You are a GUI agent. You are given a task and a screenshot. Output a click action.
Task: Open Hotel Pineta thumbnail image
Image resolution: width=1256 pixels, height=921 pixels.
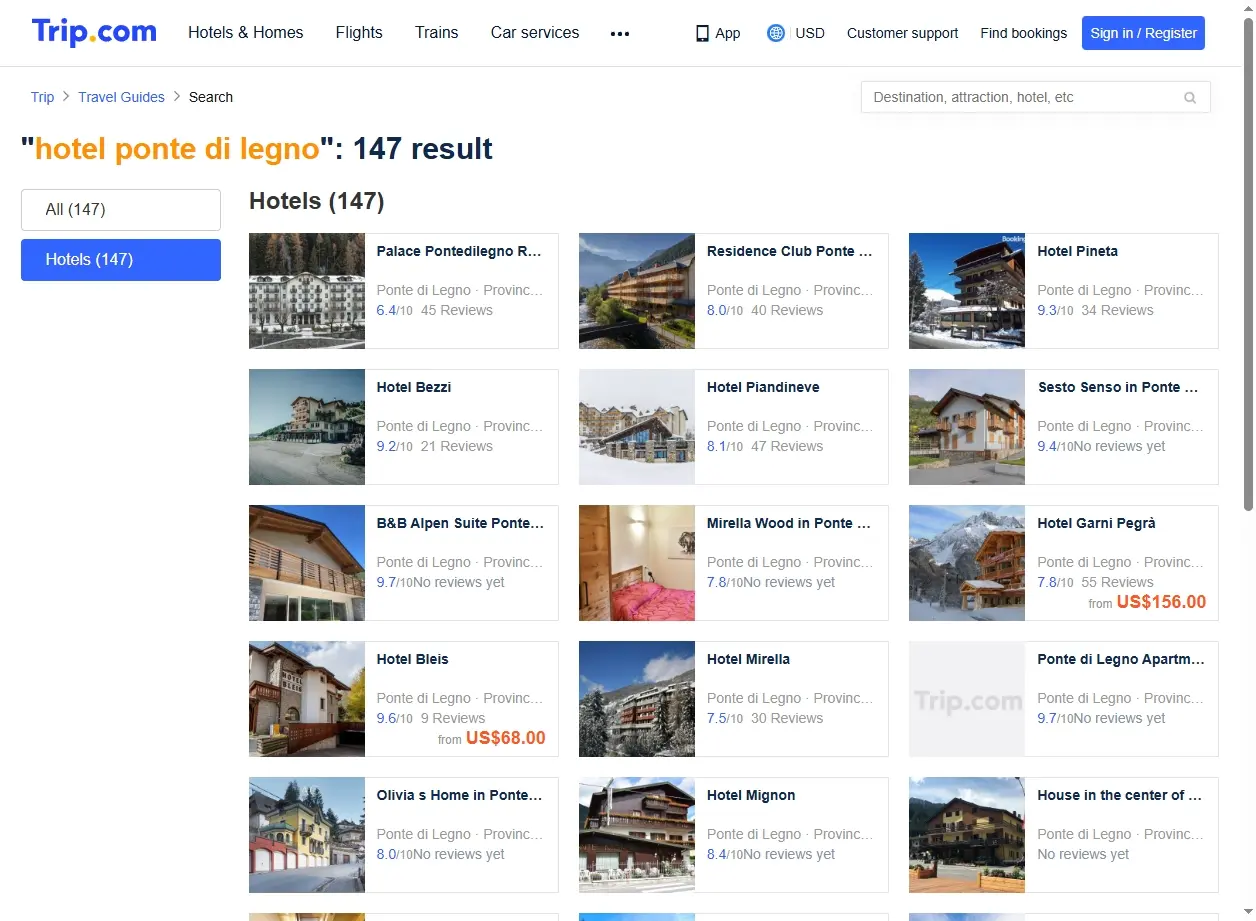click(x=967, y=291)
